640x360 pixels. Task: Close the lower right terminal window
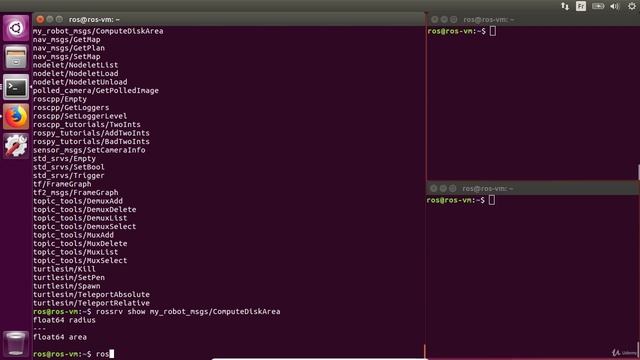tap(433, 188)
